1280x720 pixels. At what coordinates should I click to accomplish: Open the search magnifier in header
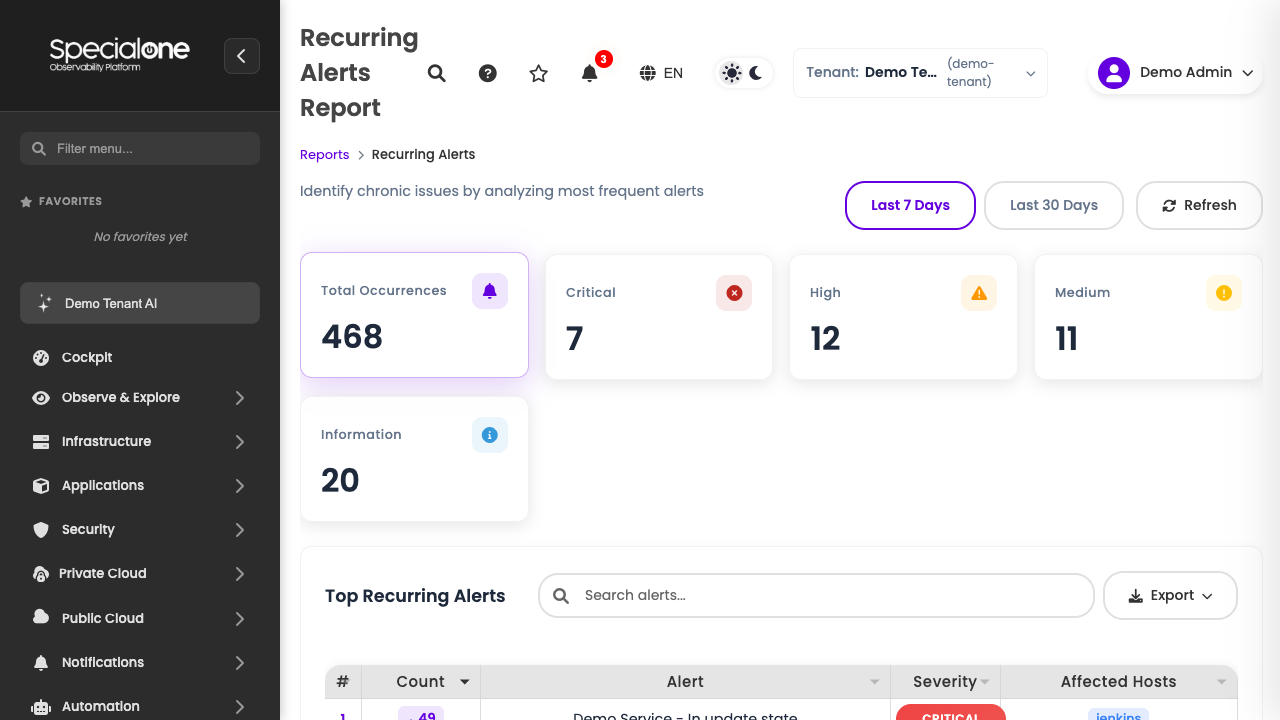point(437,73)
